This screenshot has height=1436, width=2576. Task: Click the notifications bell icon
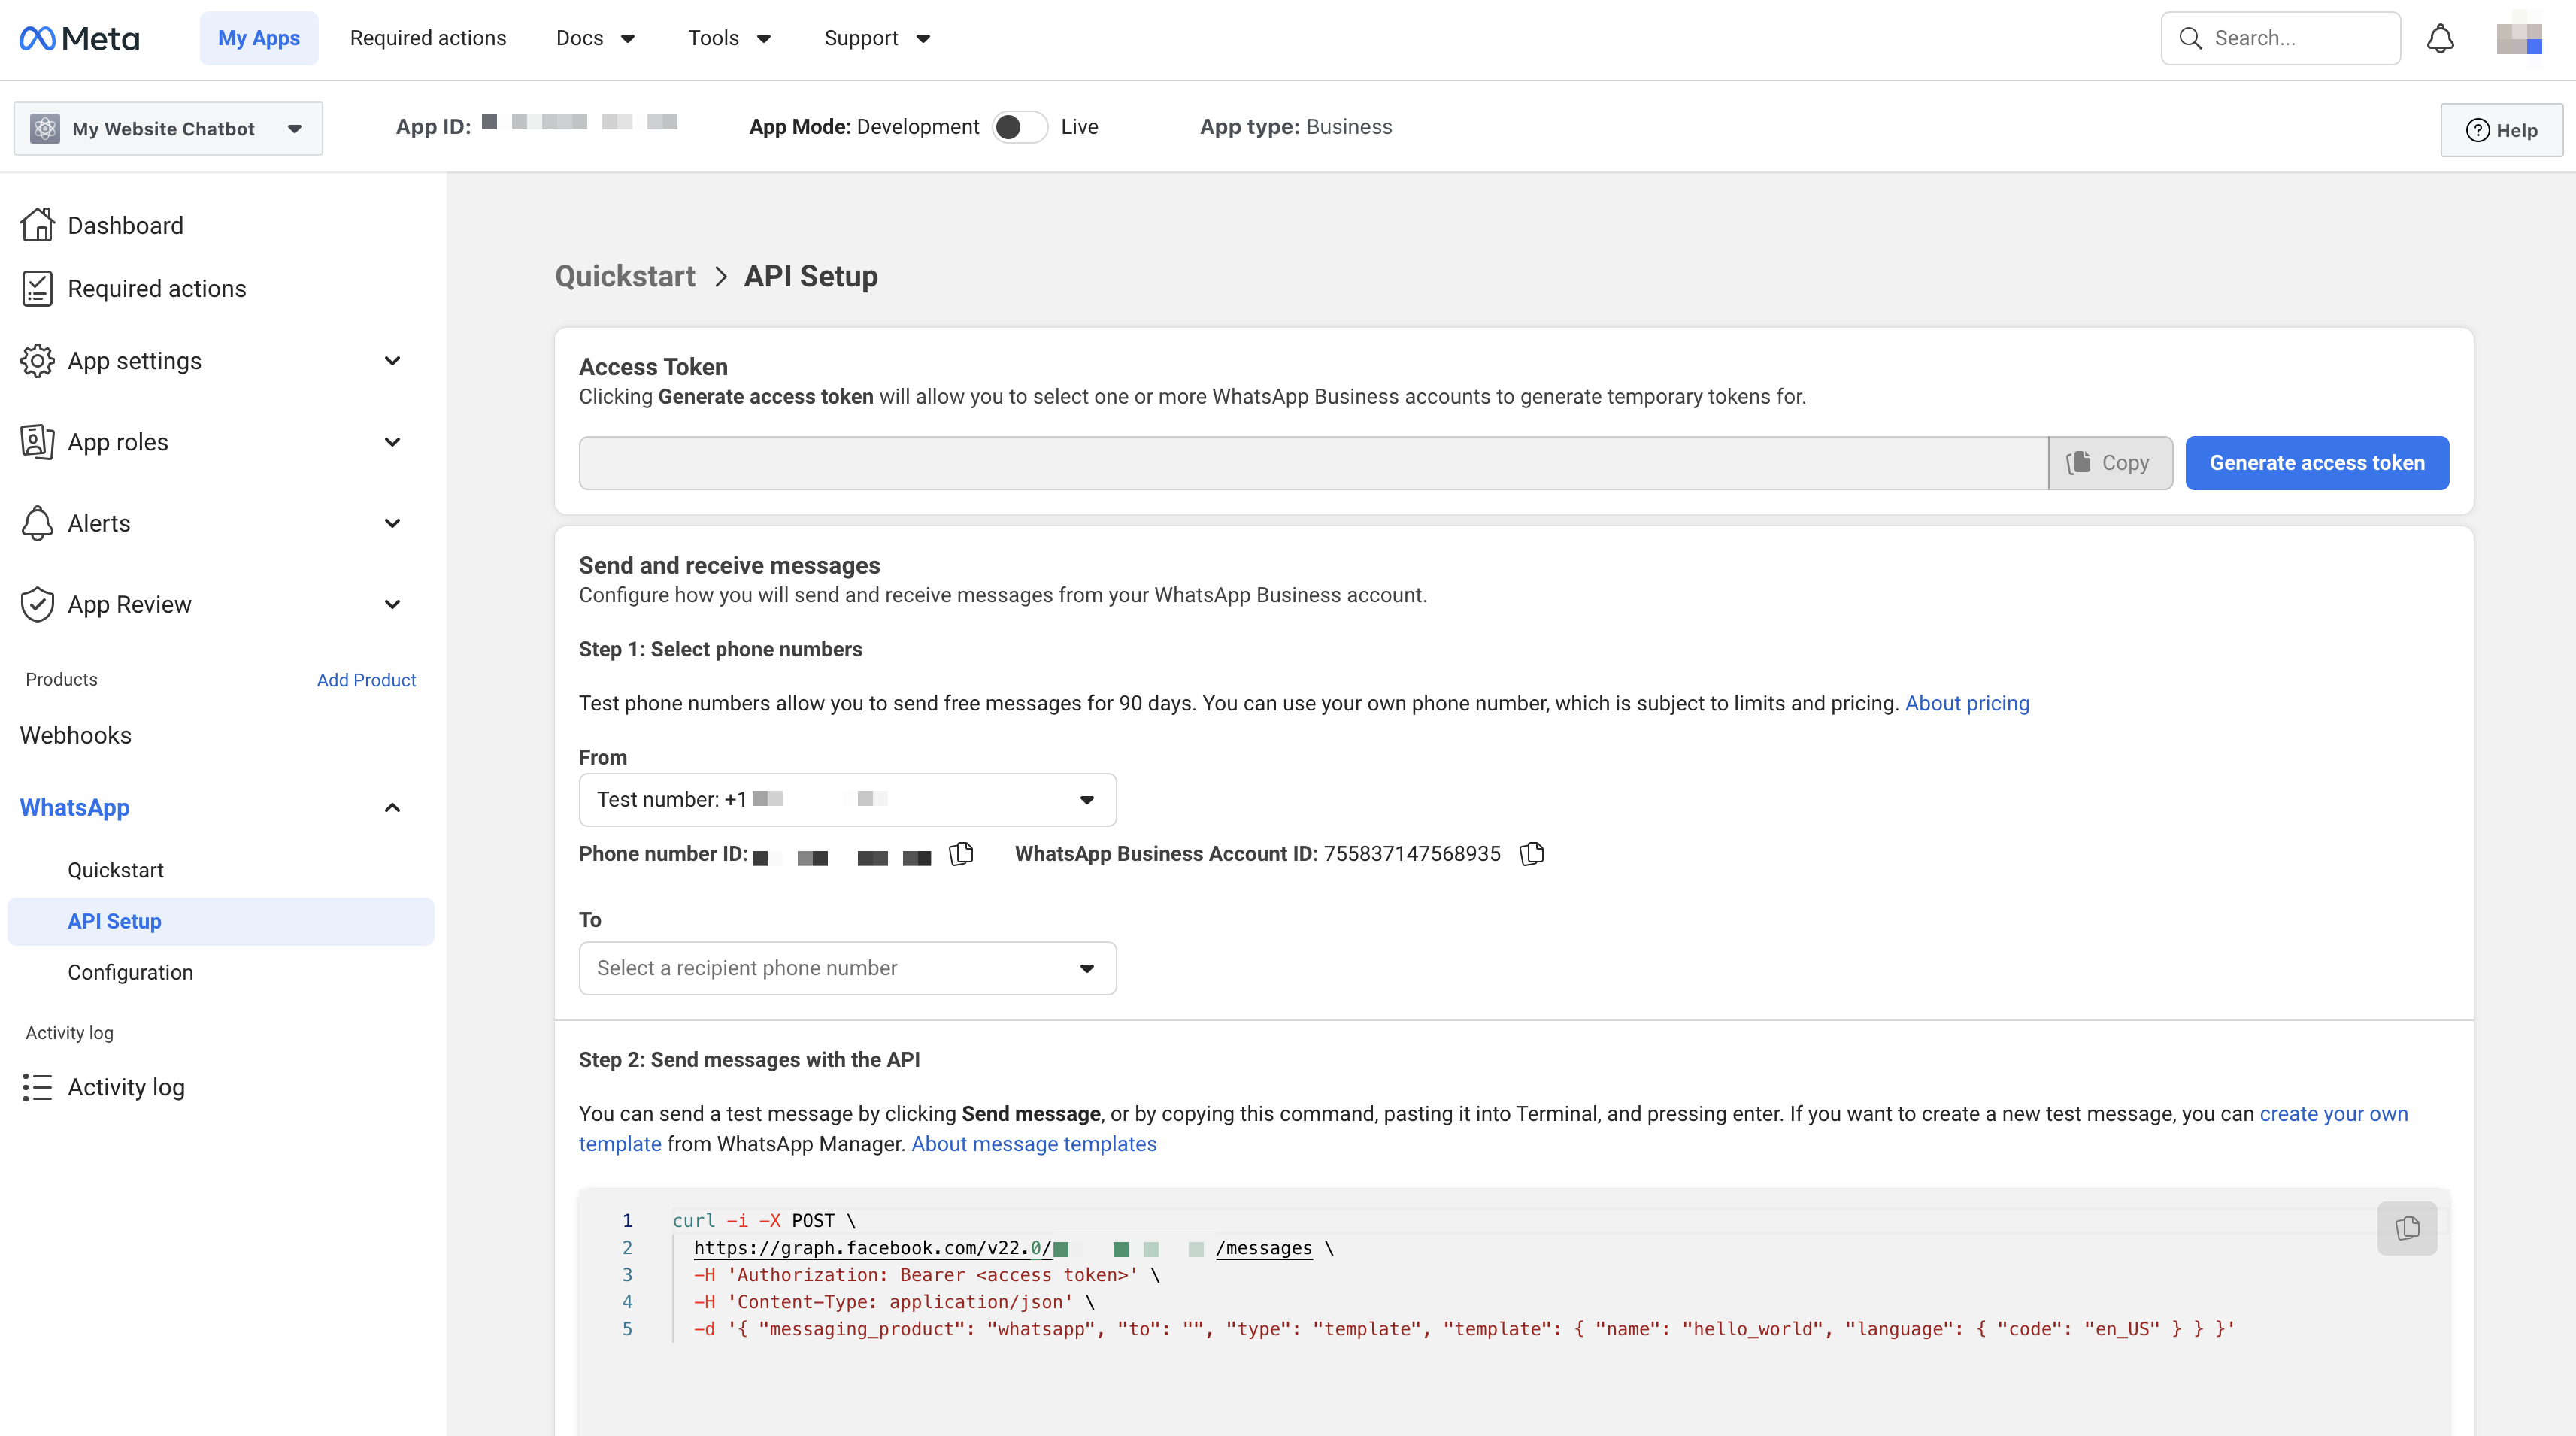(2440, 38)
